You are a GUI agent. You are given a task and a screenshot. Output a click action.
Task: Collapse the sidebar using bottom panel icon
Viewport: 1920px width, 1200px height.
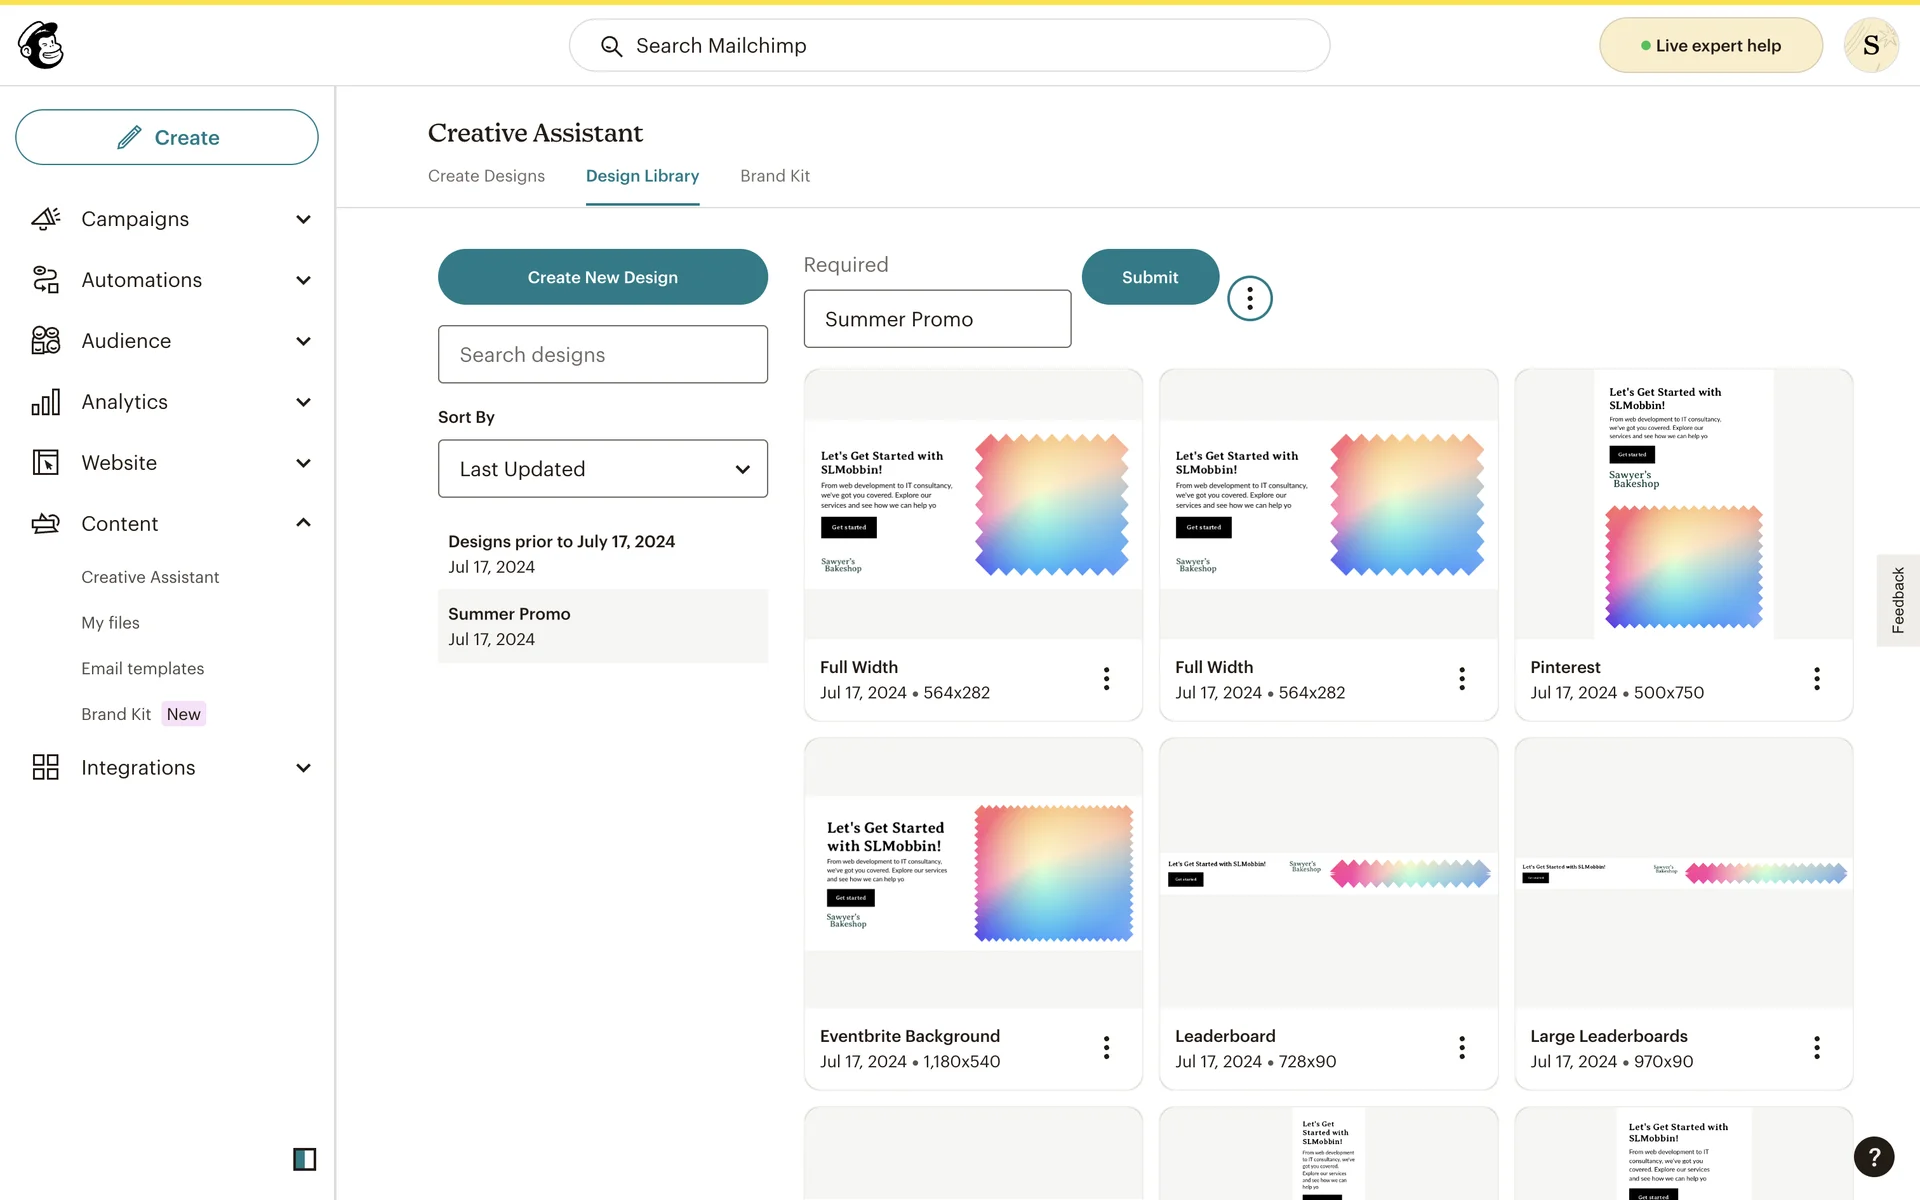tap(304, 1159)
